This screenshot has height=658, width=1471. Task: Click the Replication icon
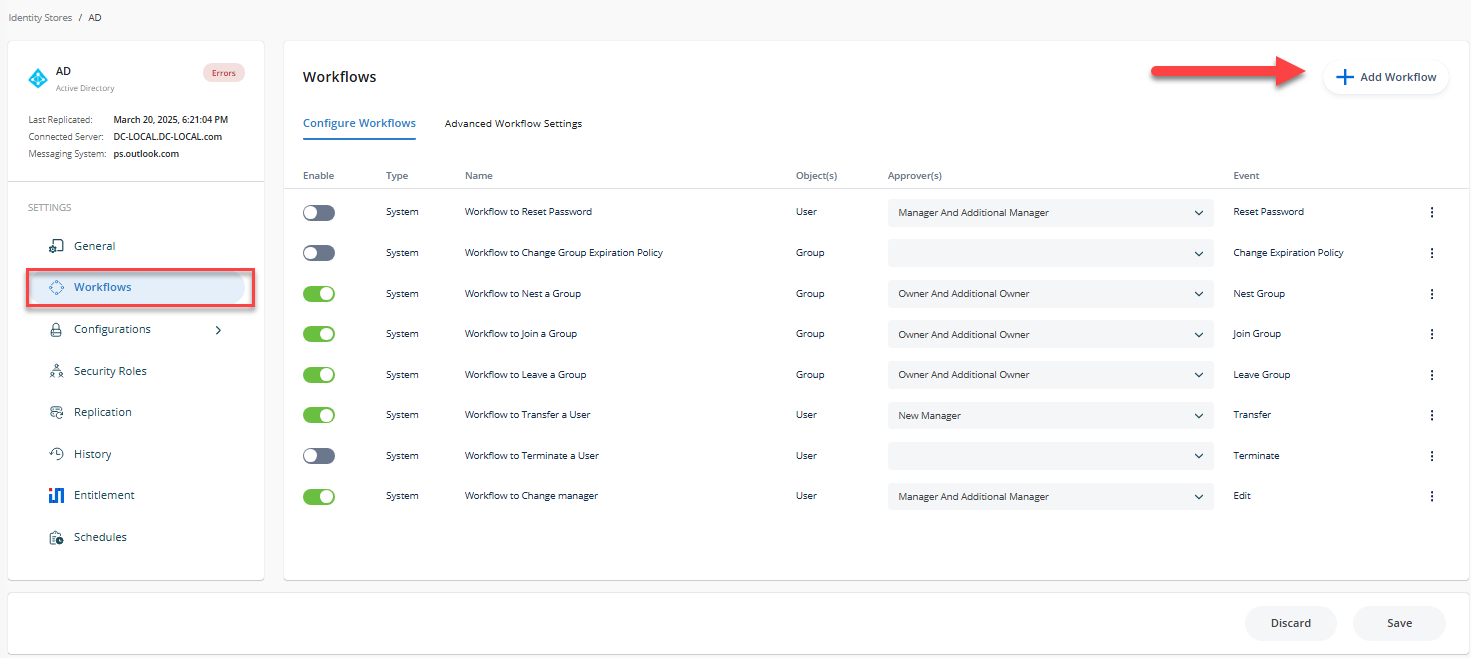click(x=57, y=412)
